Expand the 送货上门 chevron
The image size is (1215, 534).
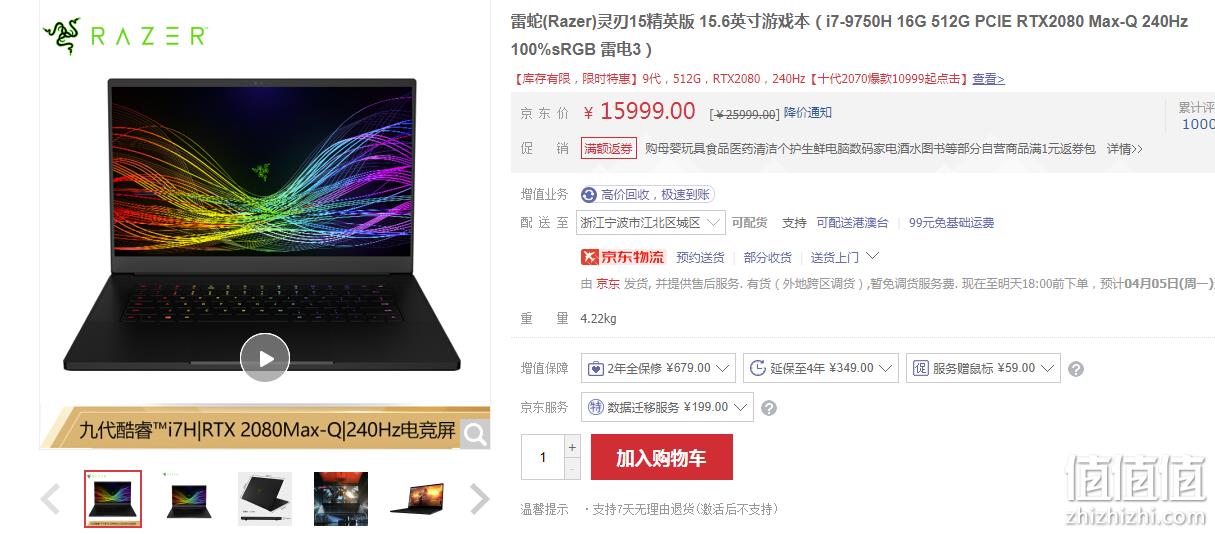pos(873,257)
